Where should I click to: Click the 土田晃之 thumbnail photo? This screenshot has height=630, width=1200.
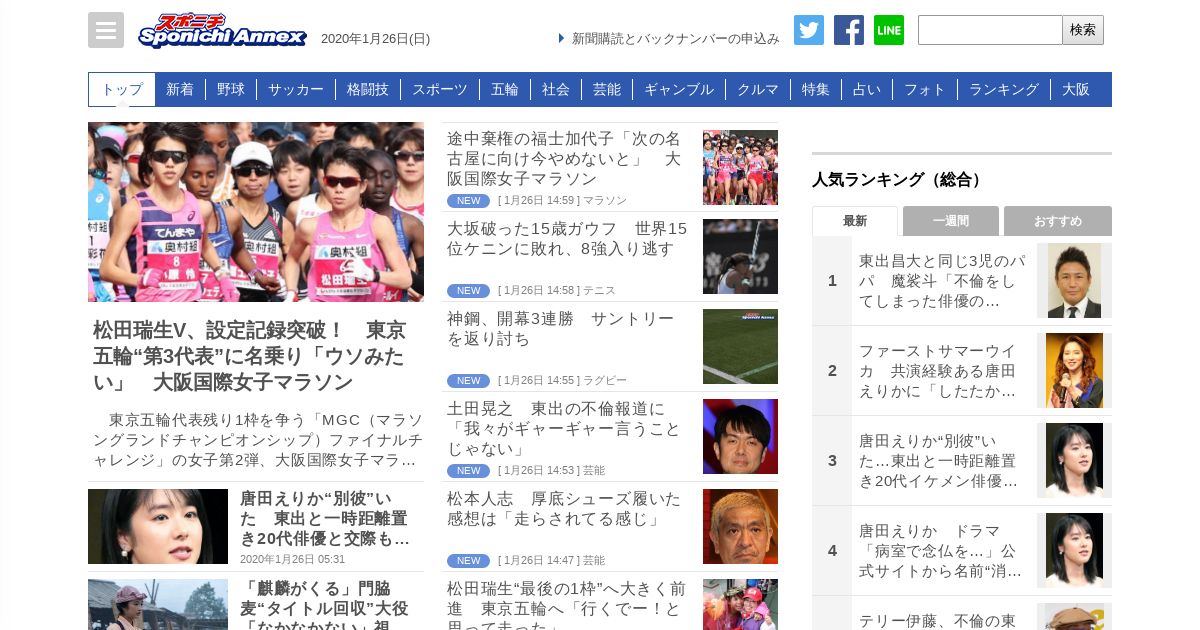click(x=740, y=436)
